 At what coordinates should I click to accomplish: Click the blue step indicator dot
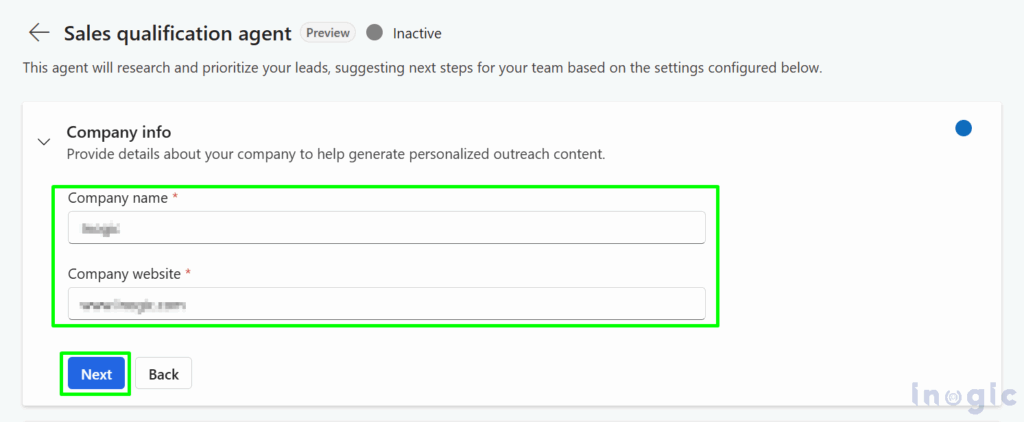tap(963, 128)
